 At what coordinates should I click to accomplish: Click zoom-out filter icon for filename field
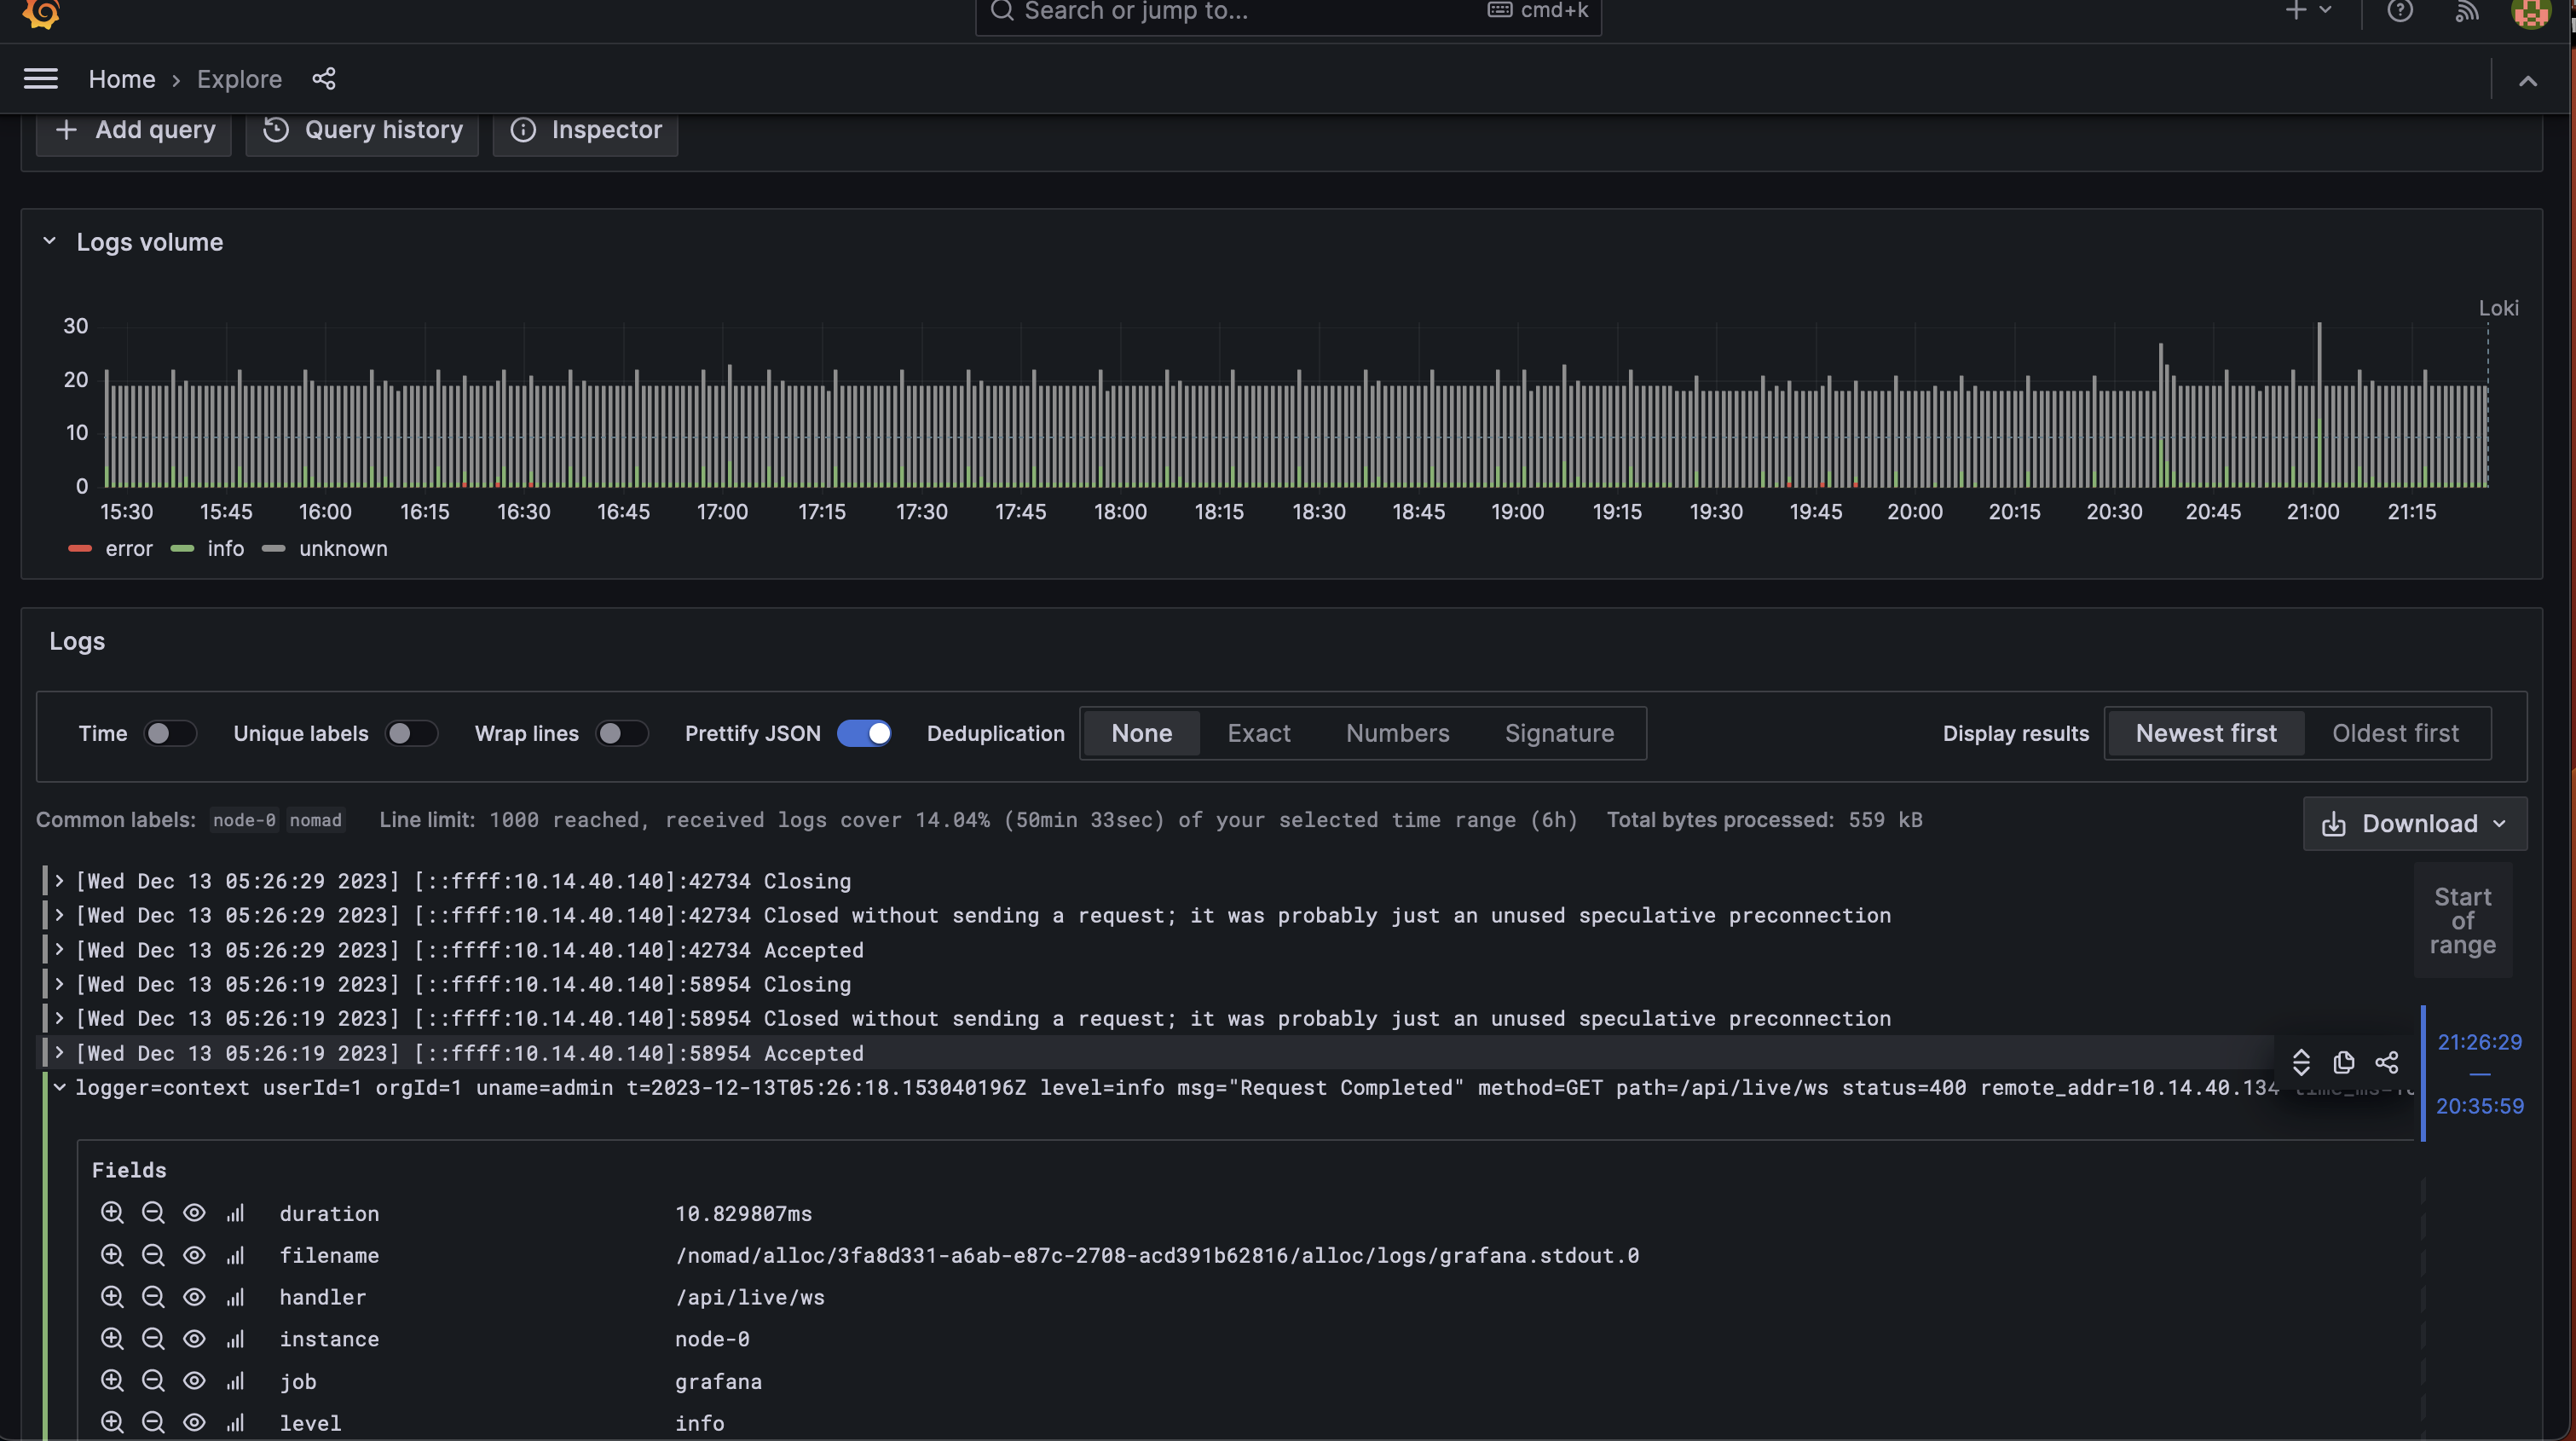click(153, 1255)
